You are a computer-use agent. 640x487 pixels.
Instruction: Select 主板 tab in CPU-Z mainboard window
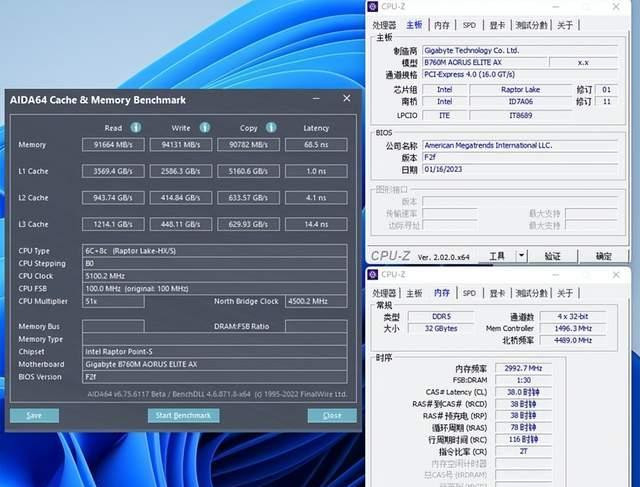[x=414, y=25]
